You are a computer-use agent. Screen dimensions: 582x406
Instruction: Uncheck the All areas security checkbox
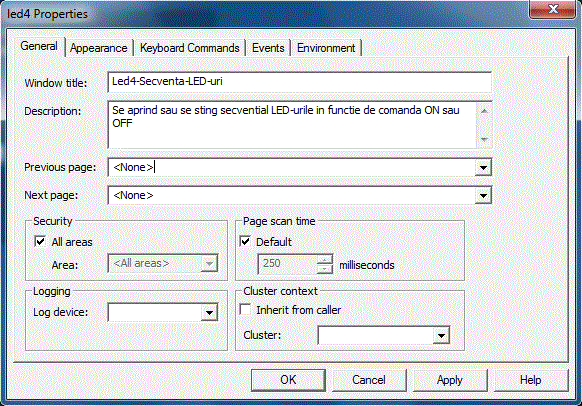click(x=40, y=242)
